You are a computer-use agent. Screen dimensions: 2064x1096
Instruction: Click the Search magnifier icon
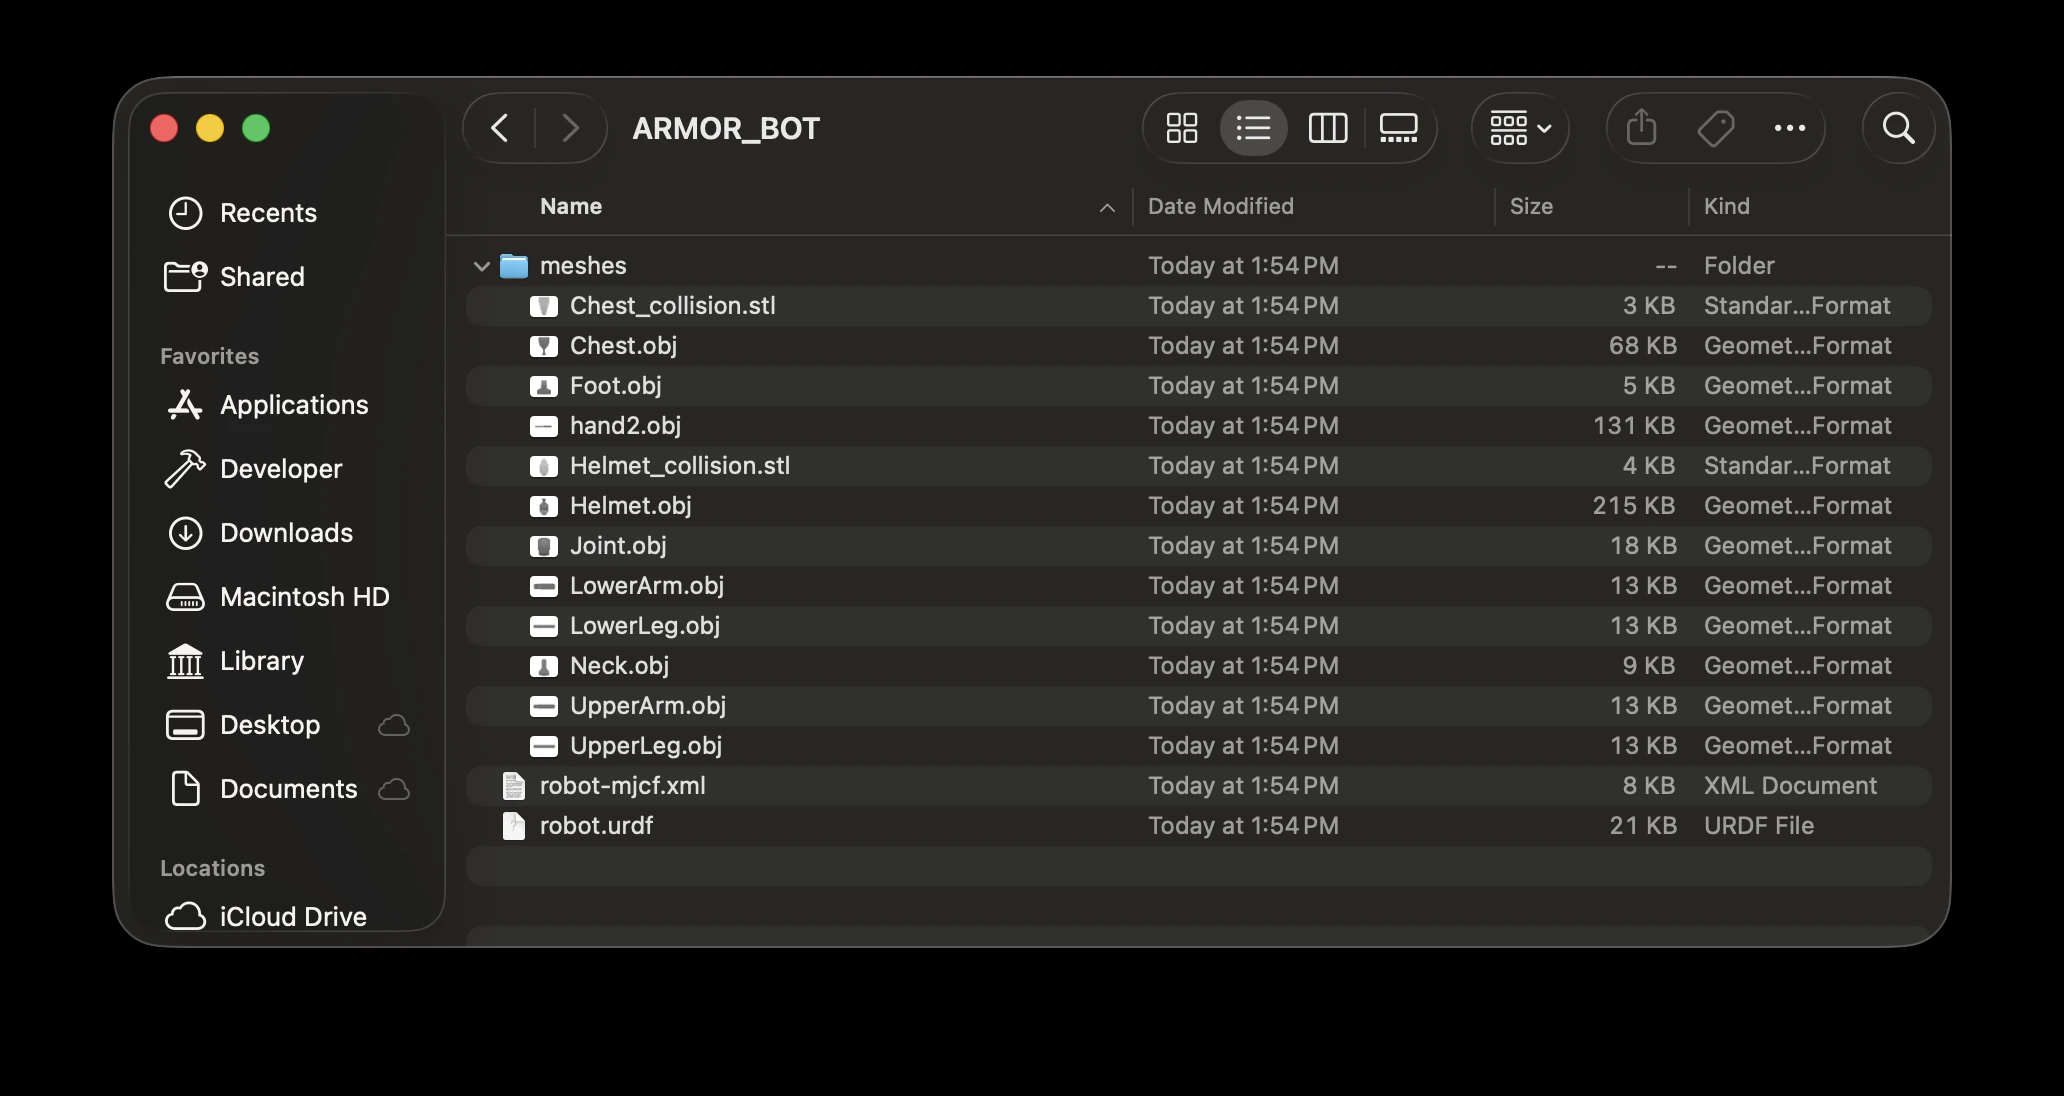pos(1898,128)
